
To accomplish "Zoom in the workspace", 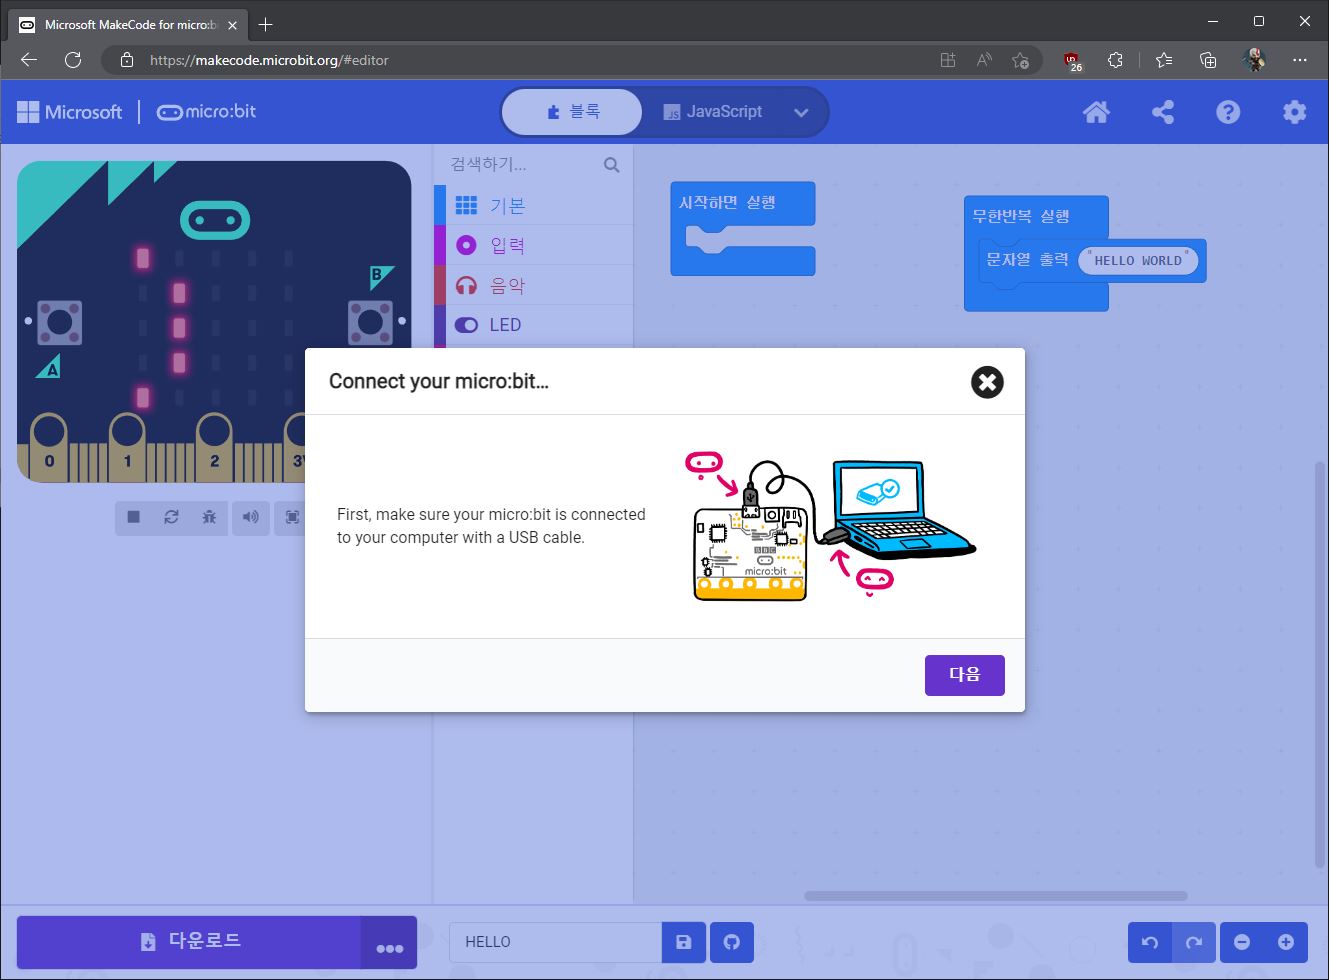I will click(x=1286, y=942).
